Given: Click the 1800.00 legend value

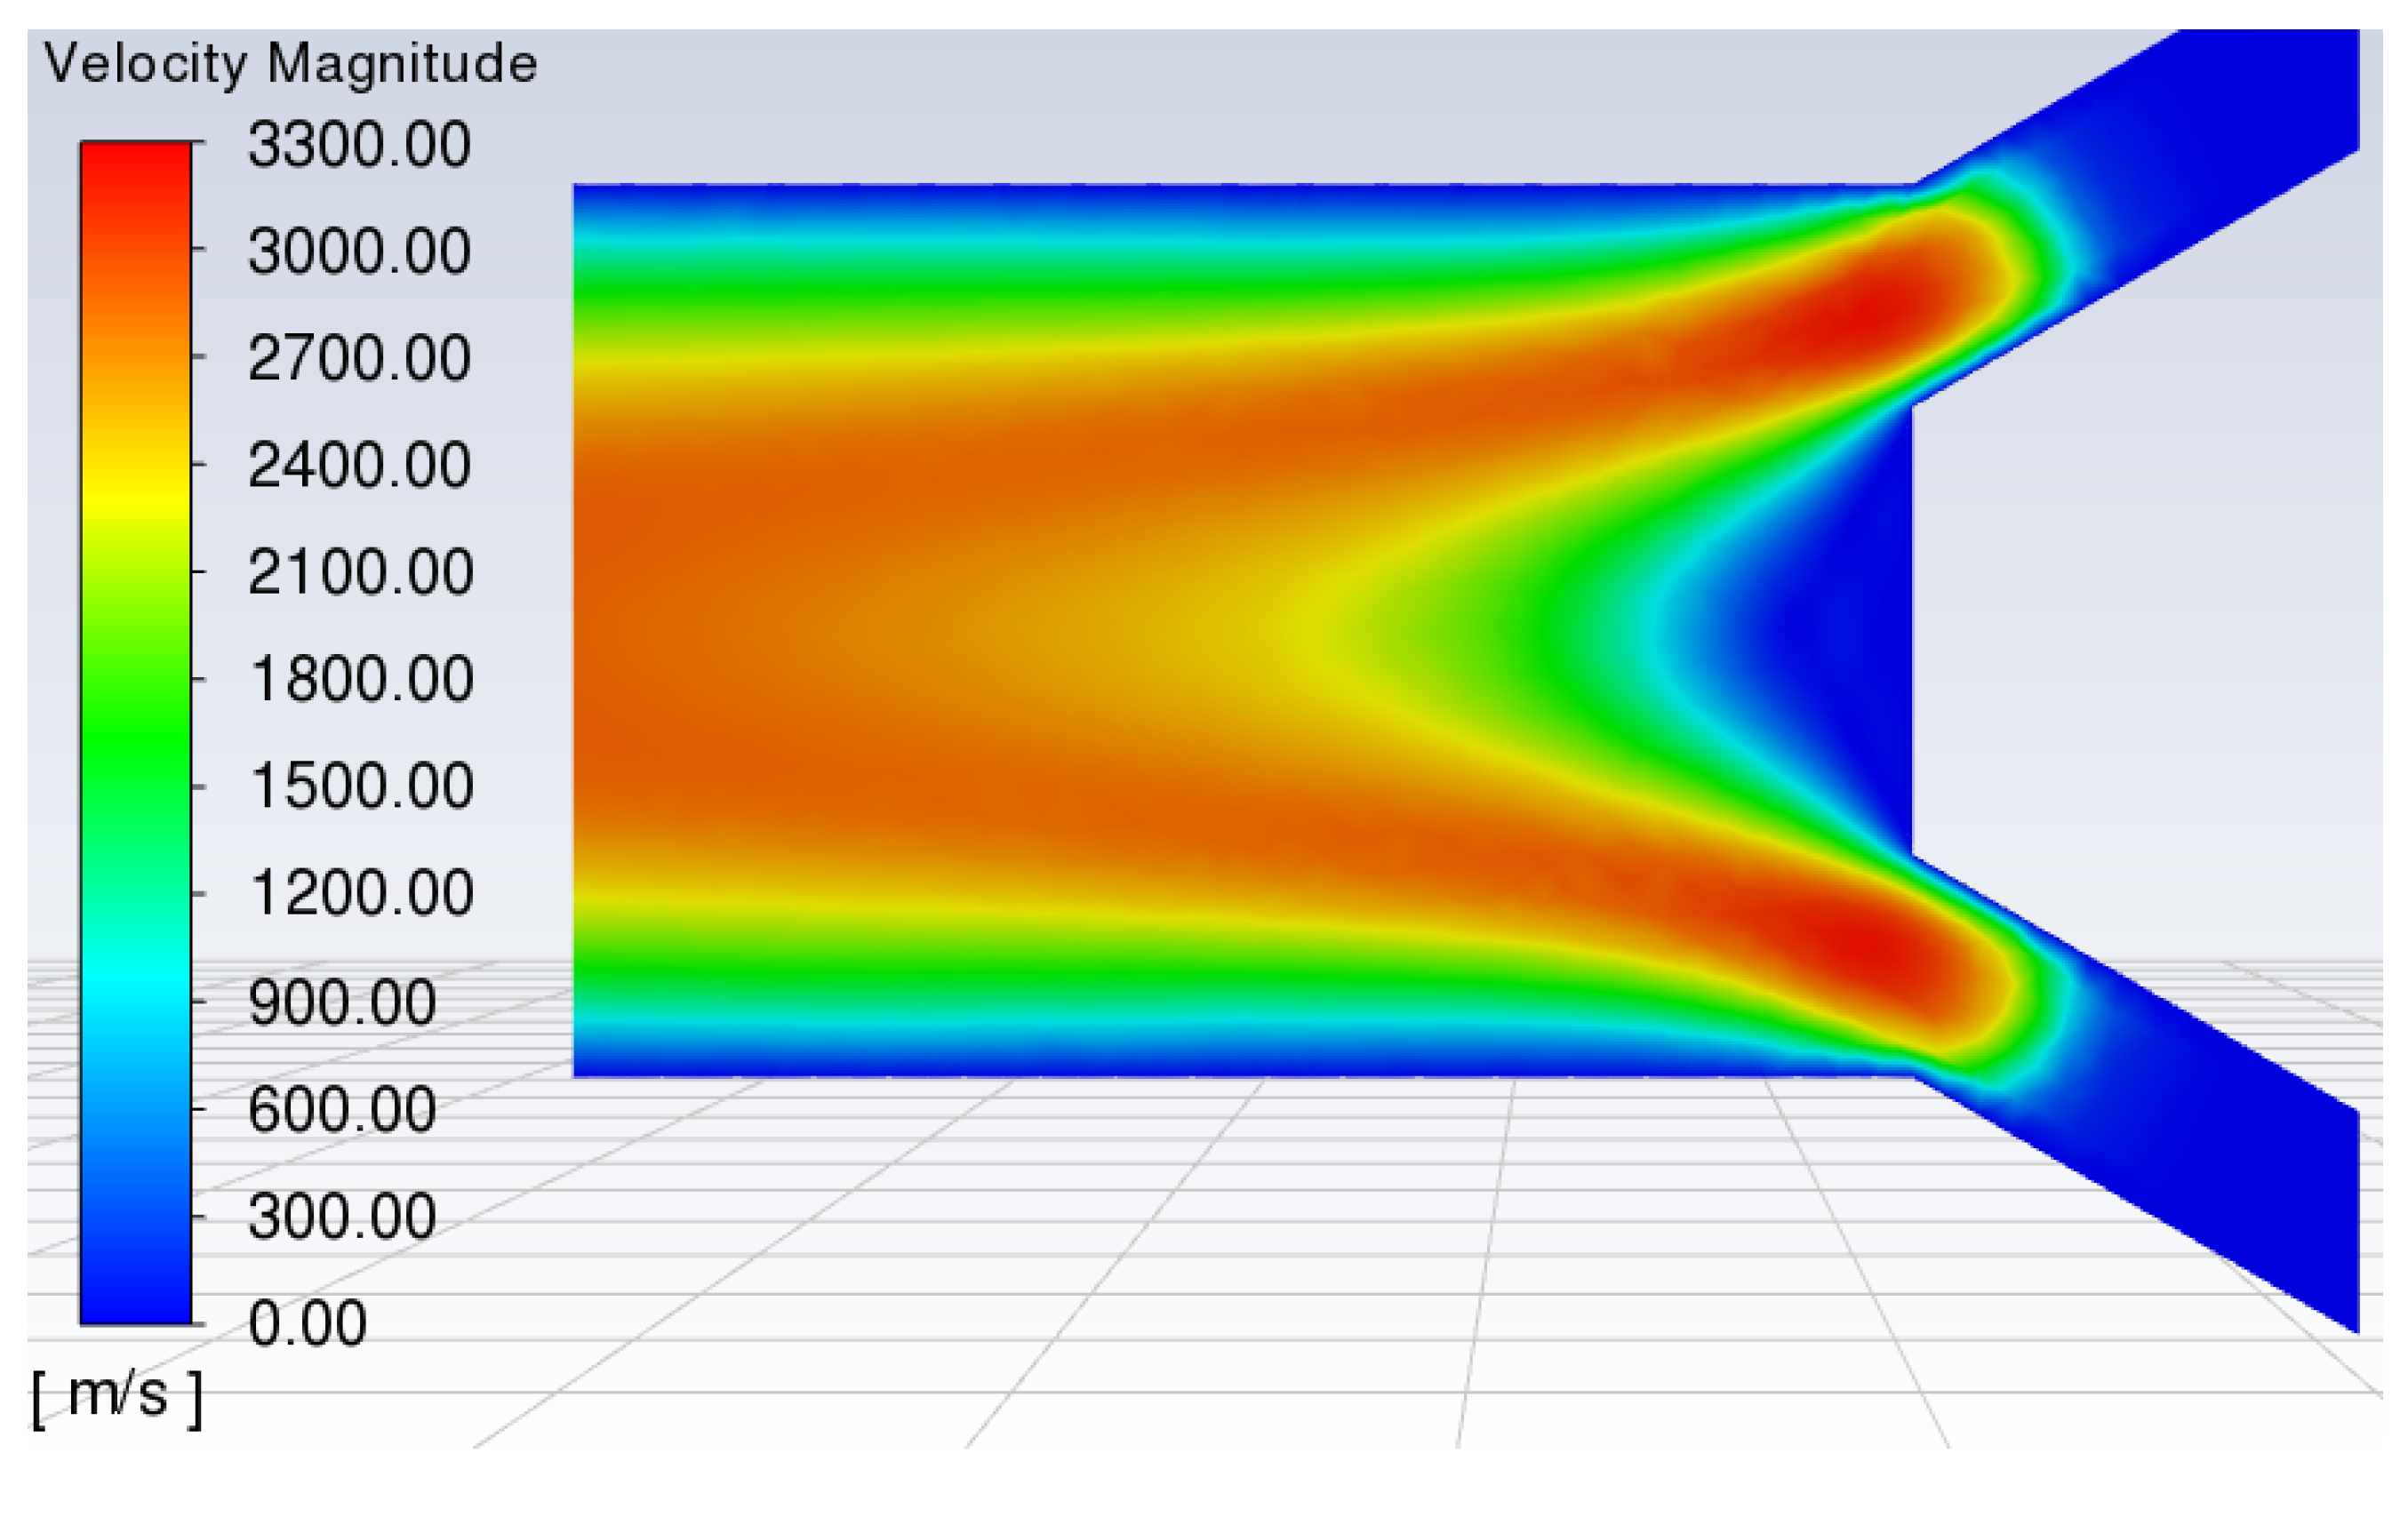Looking at the screenshot, I should click(x=361, y=679).
